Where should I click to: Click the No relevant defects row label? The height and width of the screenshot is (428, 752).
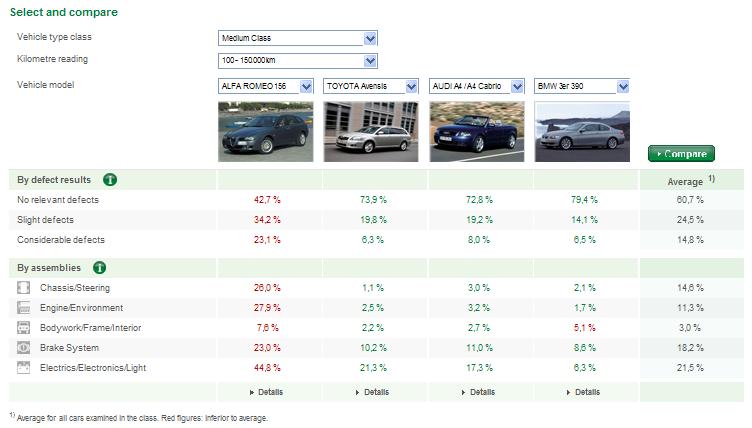pyautogui.click(x=58, y=200)
